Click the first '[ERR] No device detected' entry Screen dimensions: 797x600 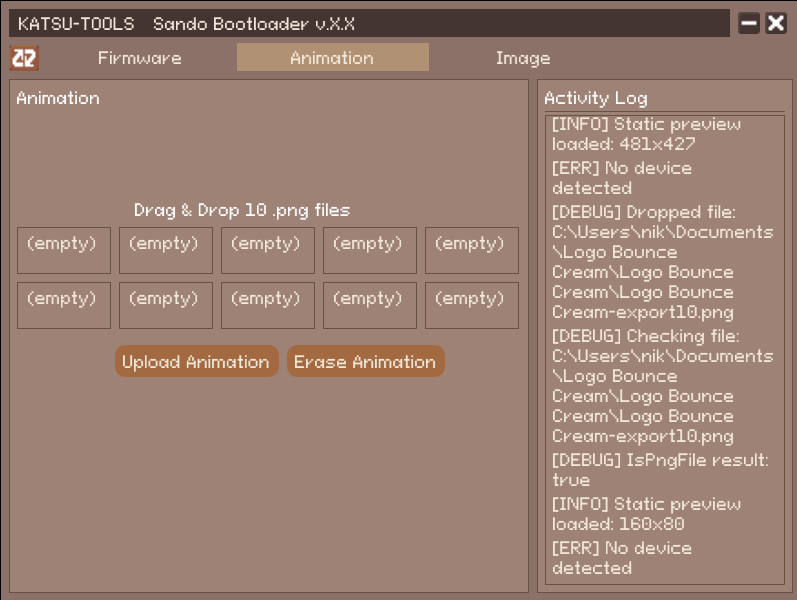coord(622,178)
